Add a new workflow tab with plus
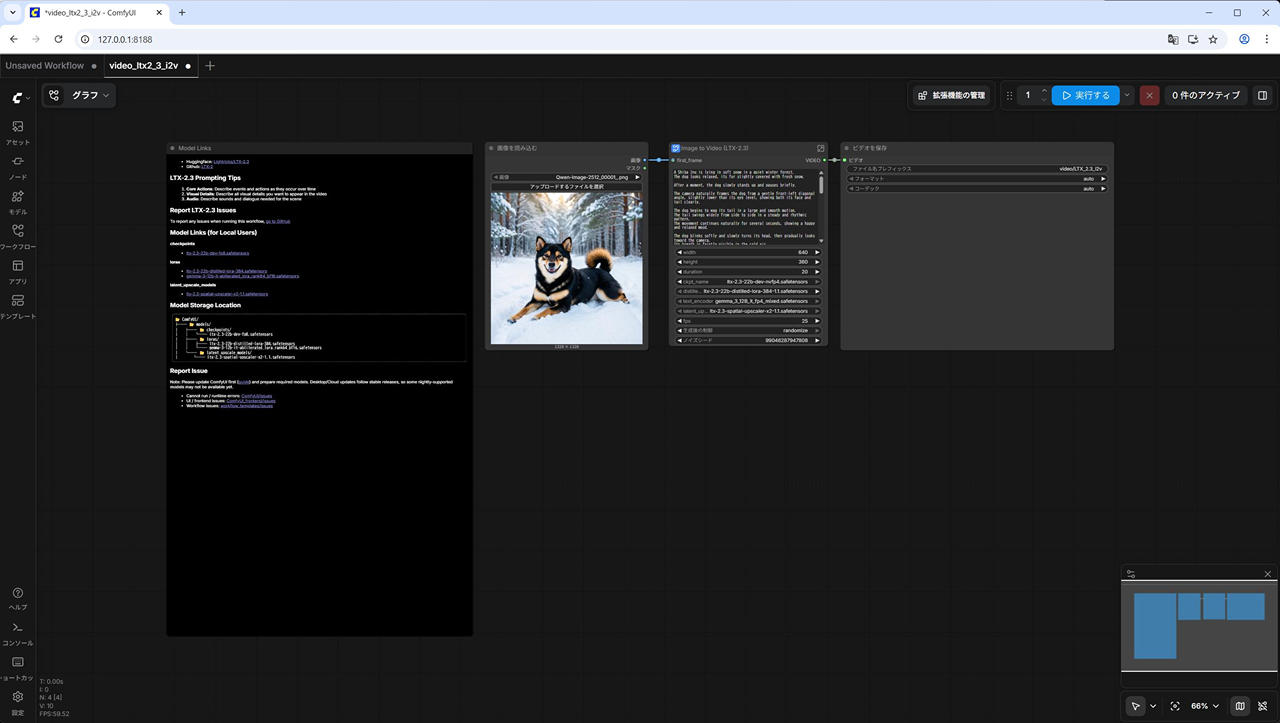The height and width of the screenshot is (723, 1280). coord(210,66)
